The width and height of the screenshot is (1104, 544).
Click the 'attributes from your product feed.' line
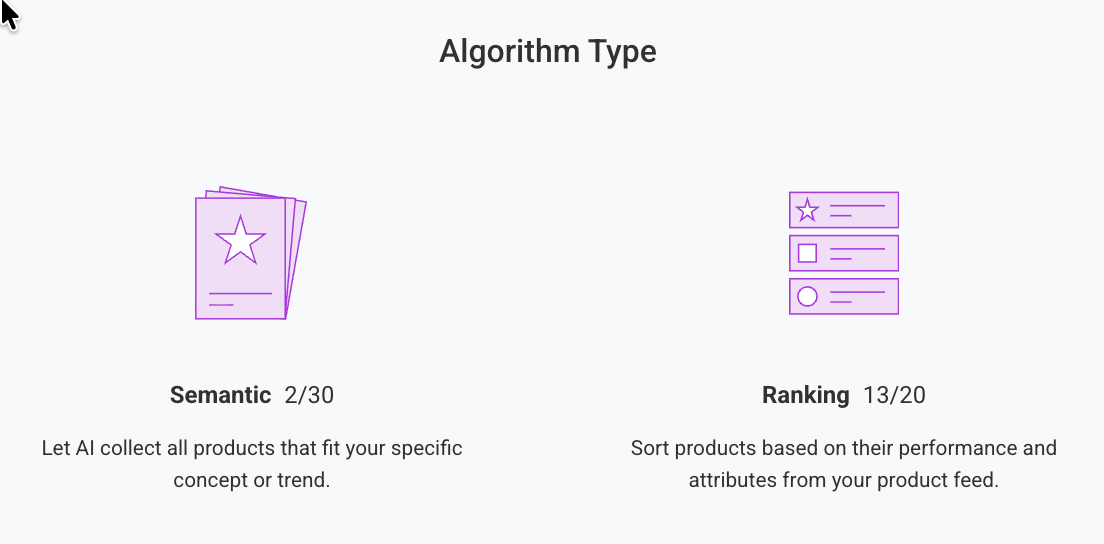point(843,481)
